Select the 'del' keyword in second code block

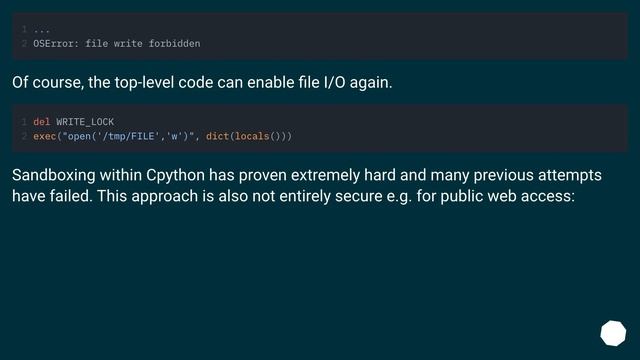(x=42, y=122)
